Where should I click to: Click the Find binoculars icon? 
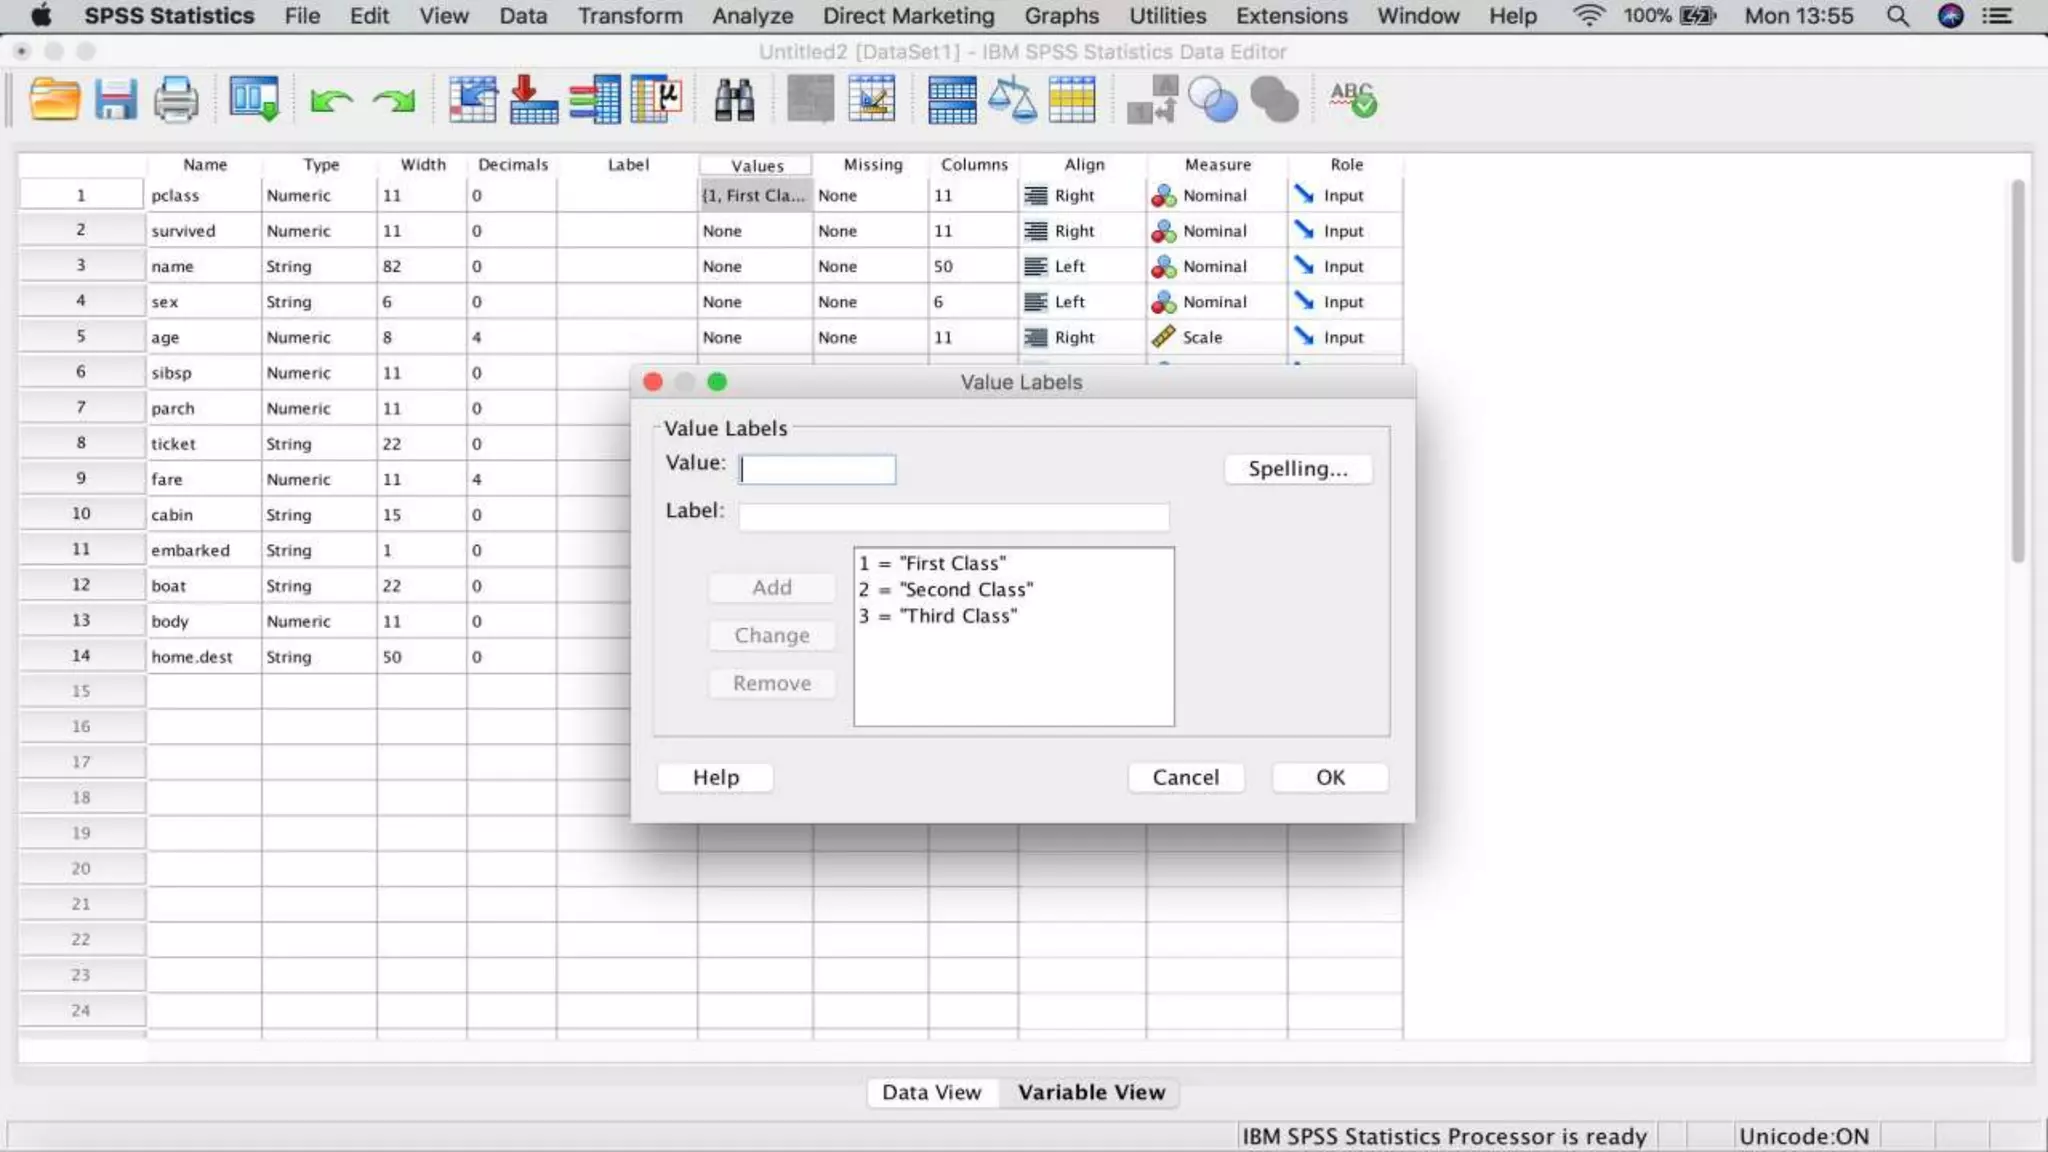[734, 100]
